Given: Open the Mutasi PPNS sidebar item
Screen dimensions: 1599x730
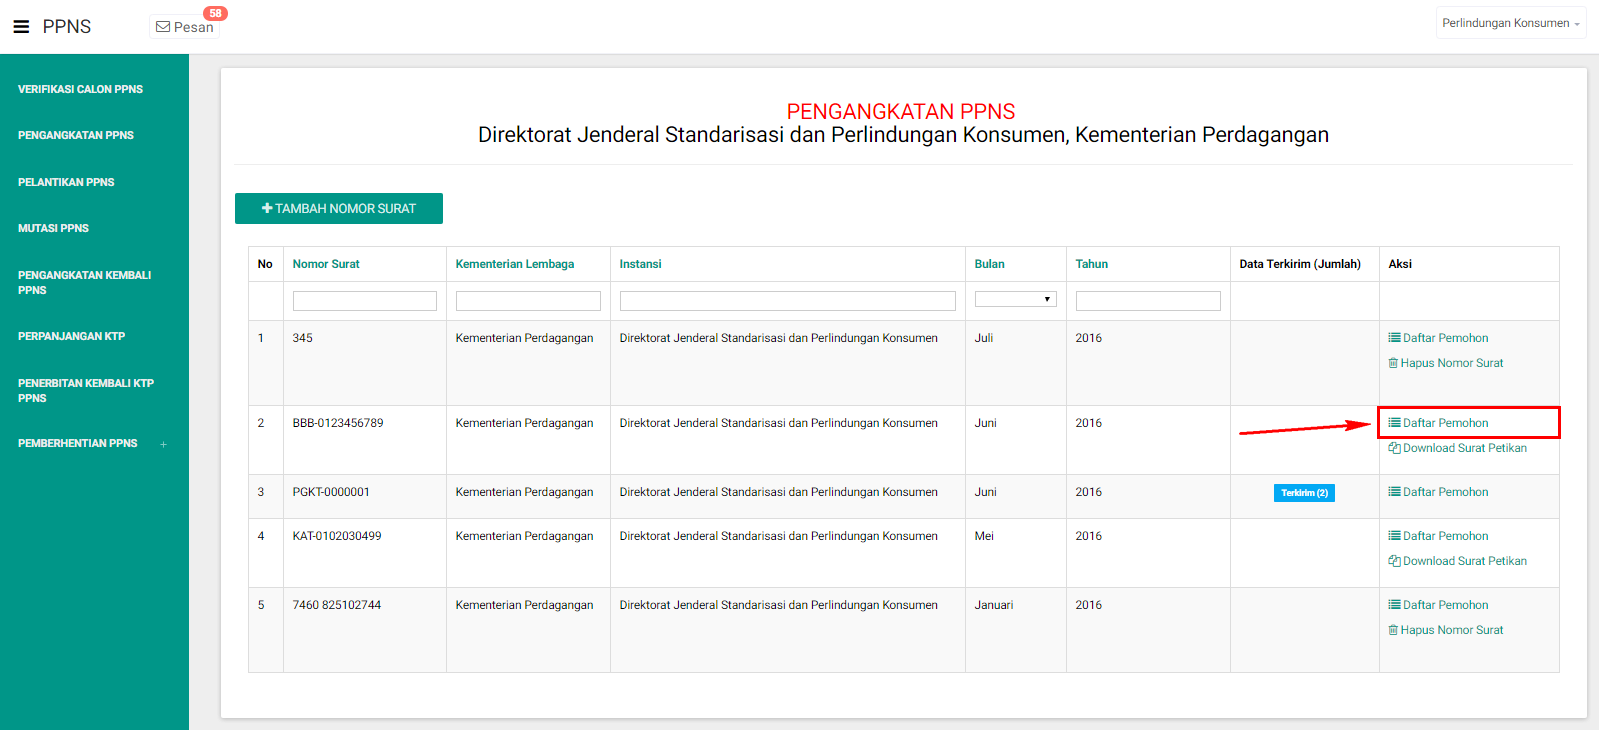Looking at the screenshot, I should pyautogui.click(x=53, y=228).
